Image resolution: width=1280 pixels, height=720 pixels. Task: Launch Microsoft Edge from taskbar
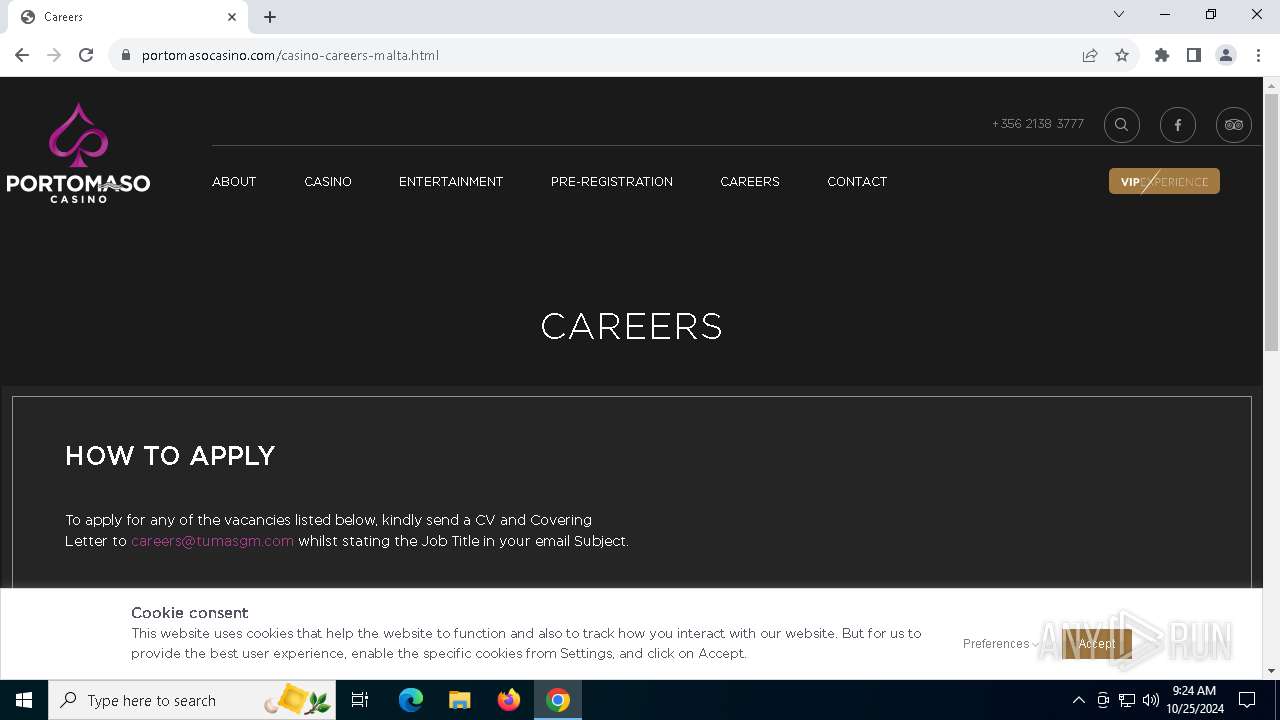coord(411,700)
